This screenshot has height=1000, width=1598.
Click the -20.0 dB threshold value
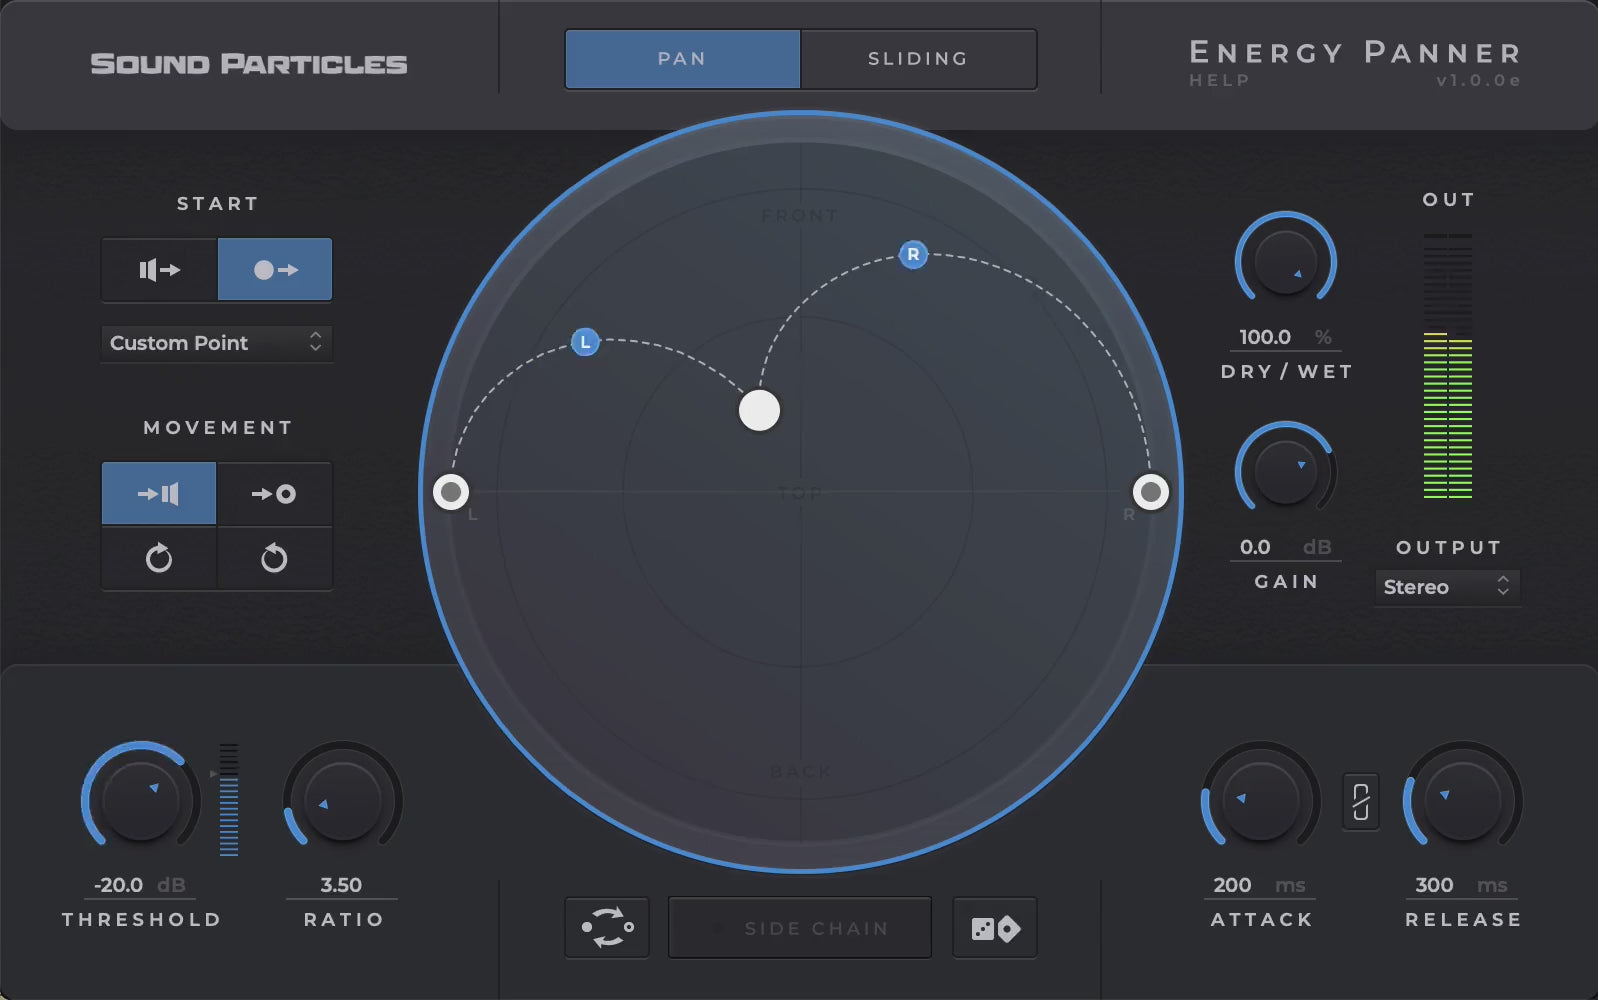140,885
